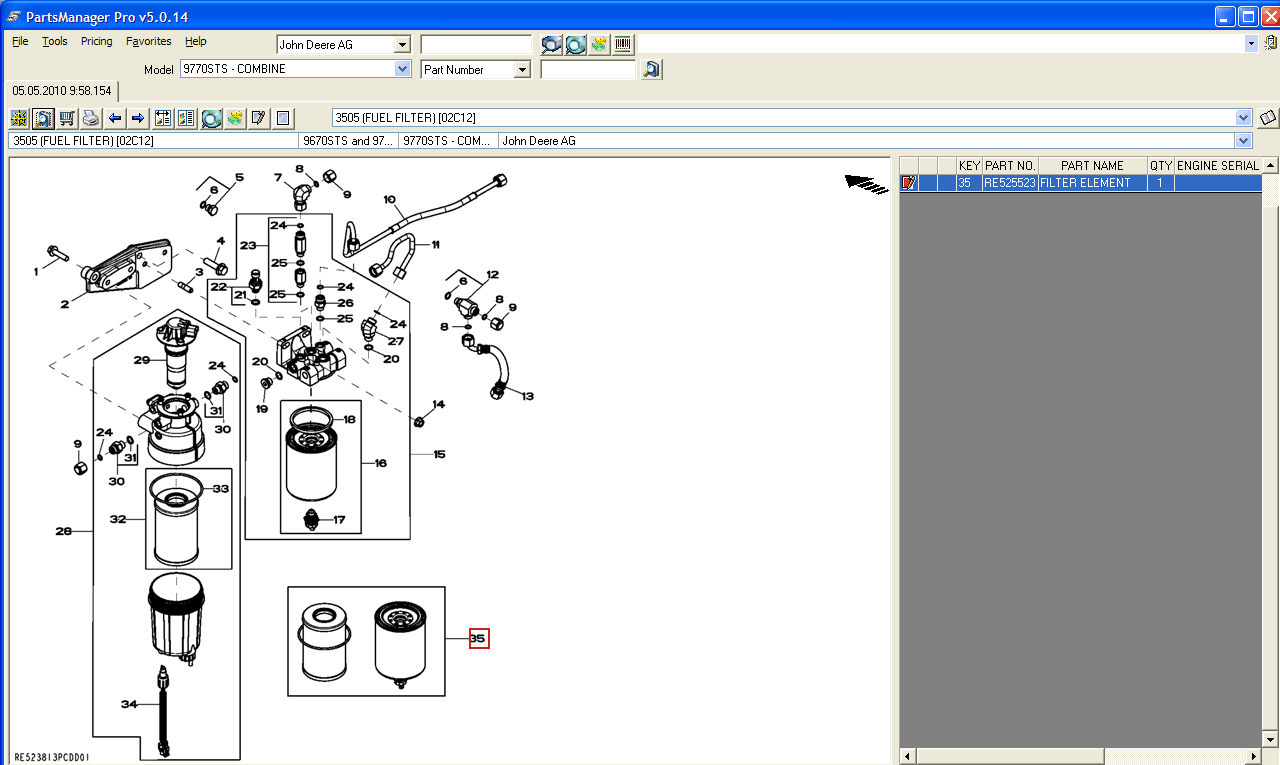Screen dimensions: 1280x765
Task: Open the File menu
Action: coord(20,41)
